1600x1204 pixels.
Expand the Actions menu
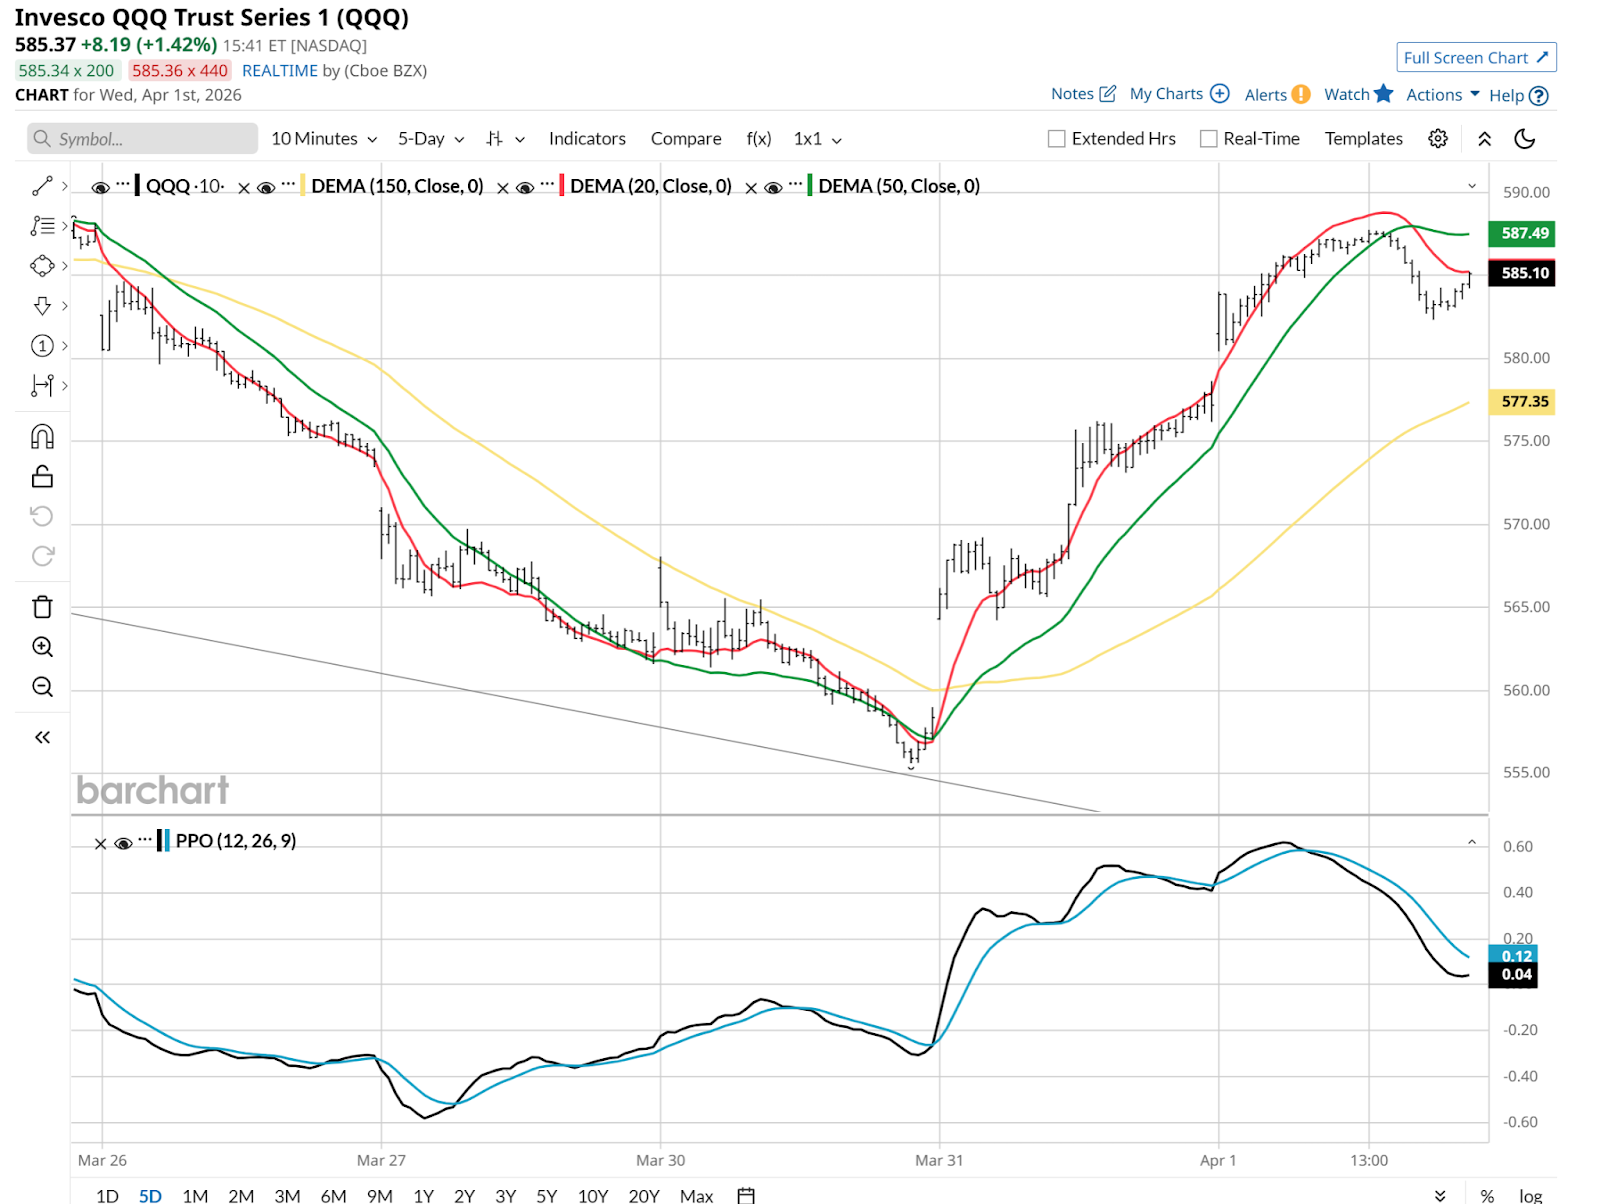1442,95
